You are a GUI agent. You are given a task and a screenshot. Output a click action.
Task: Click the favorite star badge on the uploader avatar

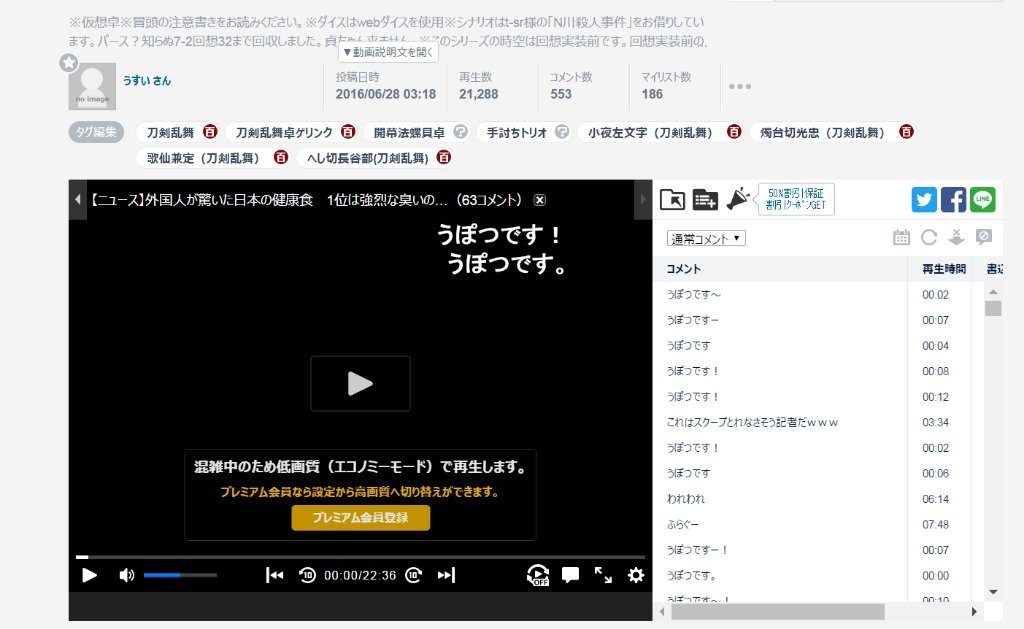pyautogui.click(x=69, y=63)
